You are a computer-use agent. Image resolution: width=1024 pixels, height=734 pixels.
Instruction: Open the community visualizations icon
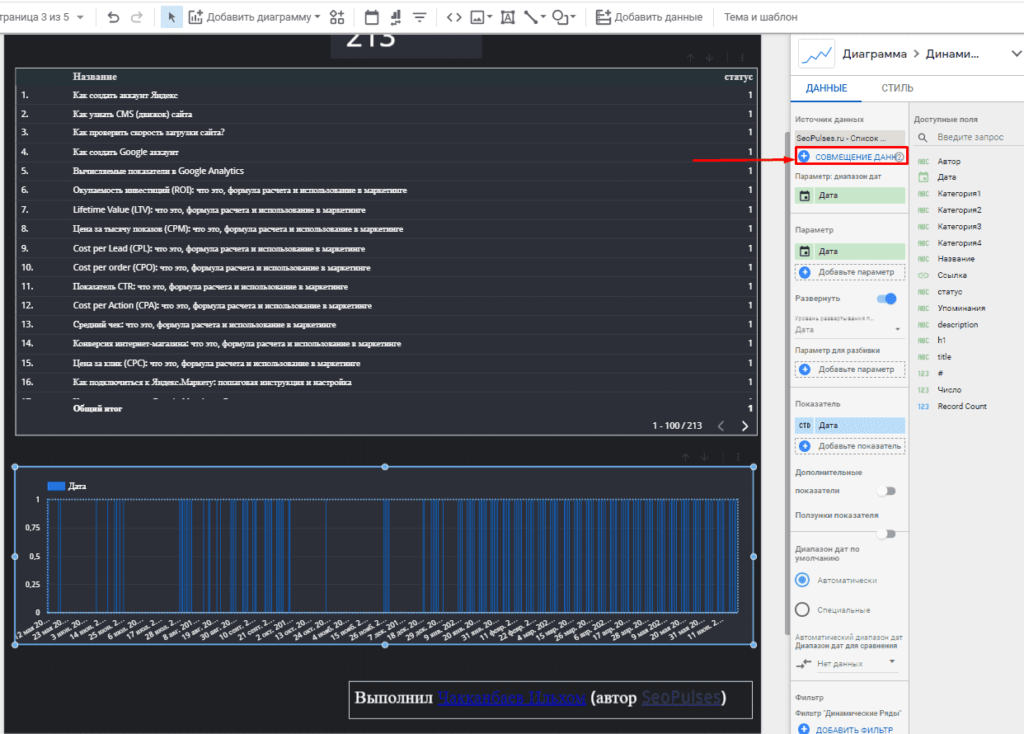point(337,17)
